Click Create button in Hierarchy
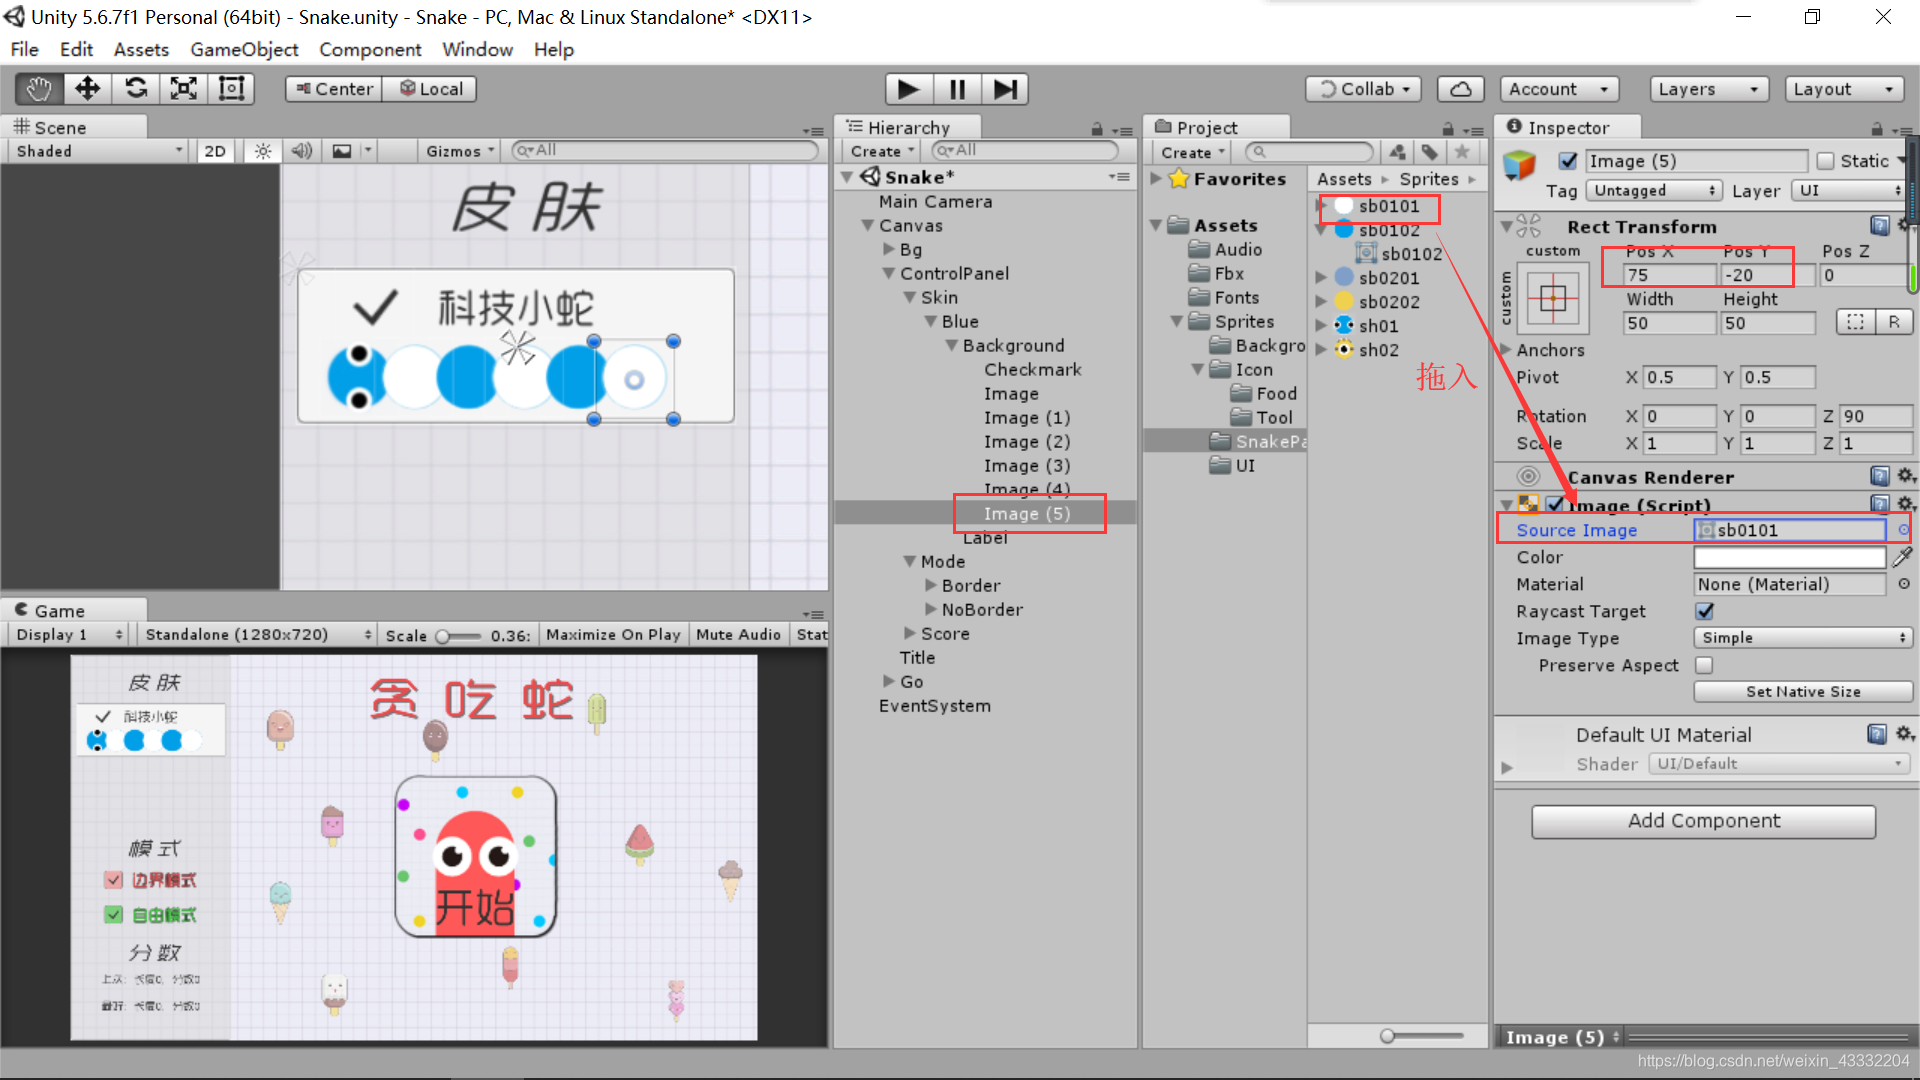This screenshot has height=1080, width=1920. 882,151
